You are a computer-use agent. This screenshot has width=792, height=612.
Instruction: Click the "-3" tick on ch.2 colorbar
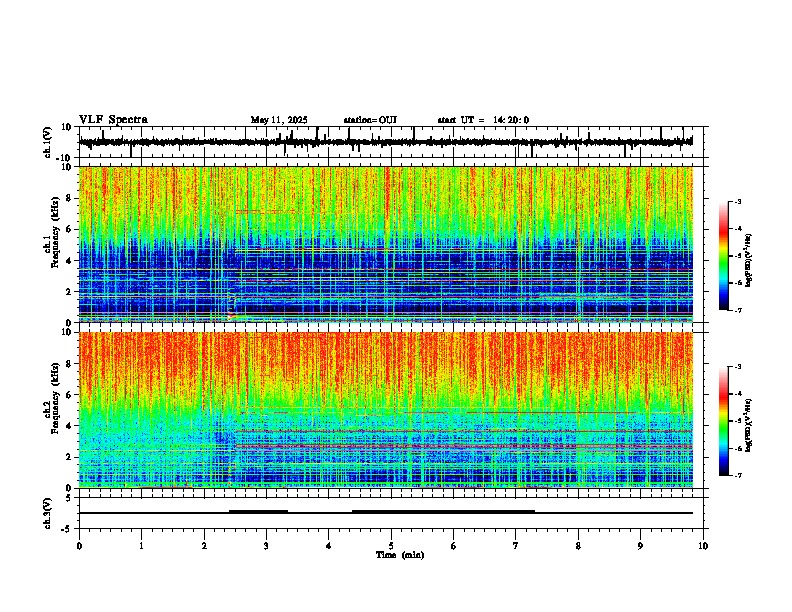click(737, 367)
